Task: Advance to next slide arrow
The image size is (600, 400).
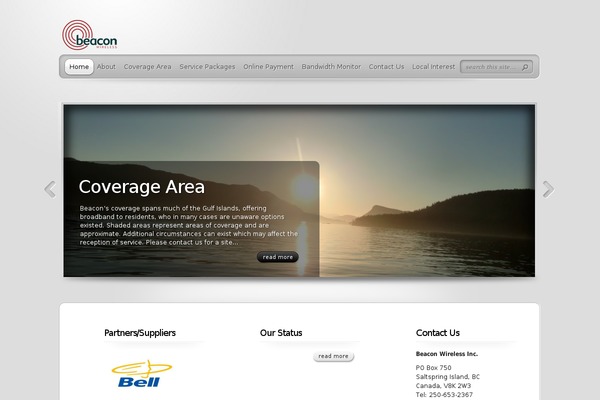Action: tap(548, 189)
